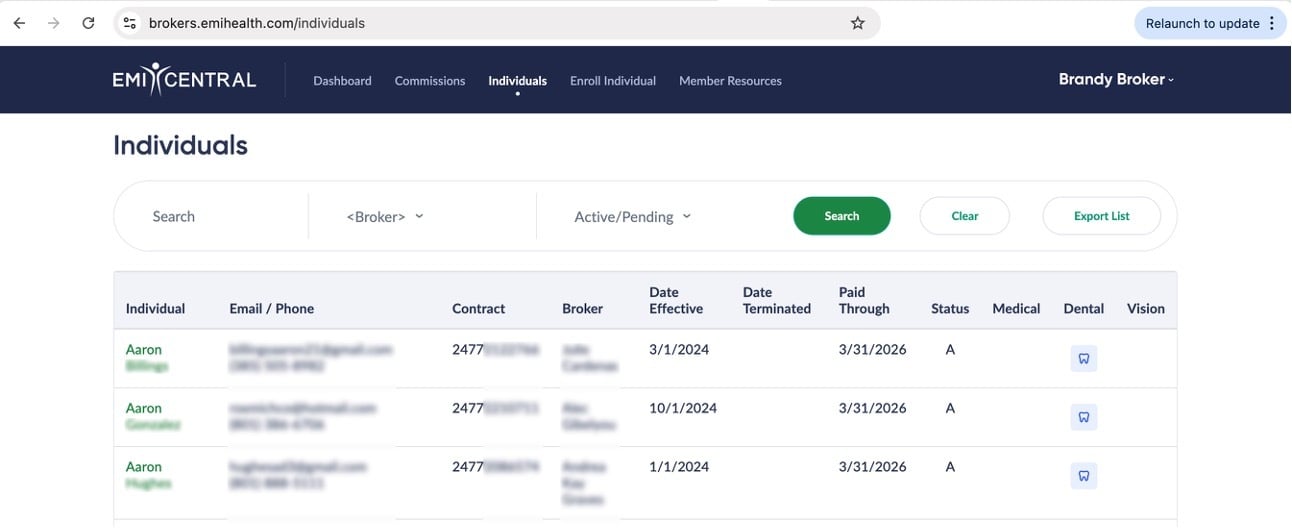This screenshot has height=528, width=1292.
Task: Click the Individual column header
Action: (155, 308)
